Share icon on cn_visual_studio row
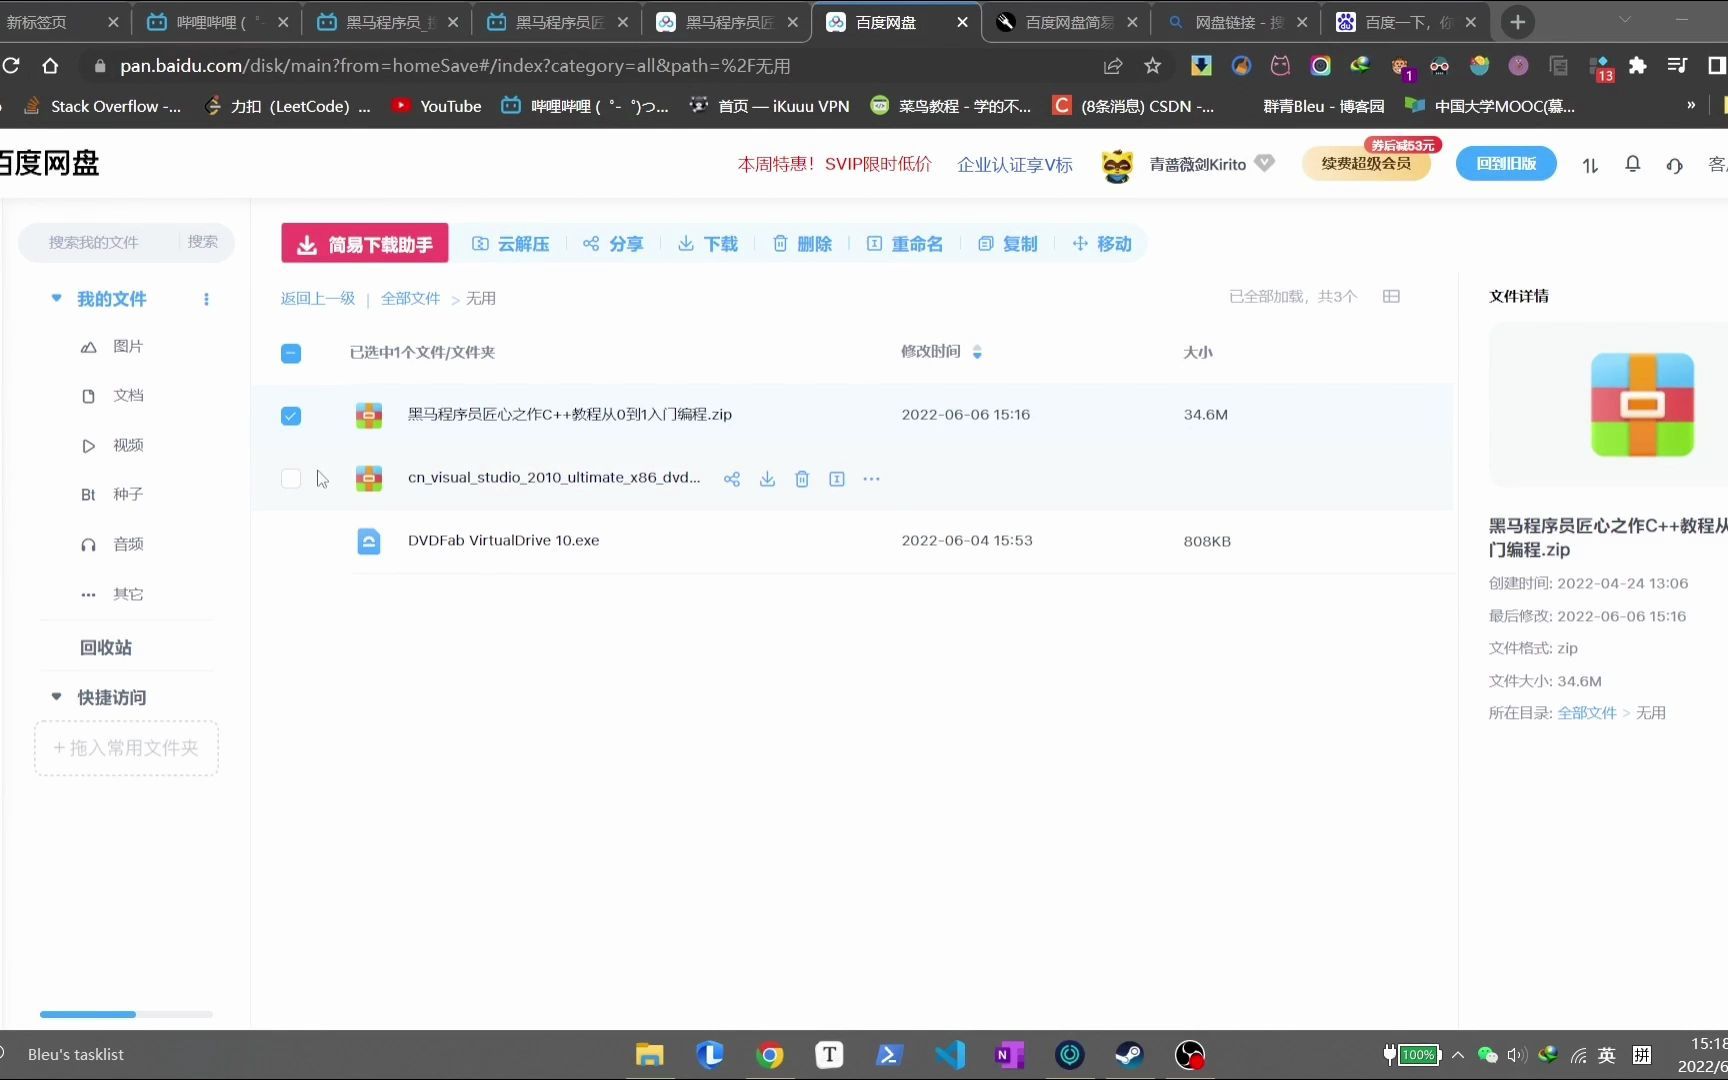 (x=732, y=479)
